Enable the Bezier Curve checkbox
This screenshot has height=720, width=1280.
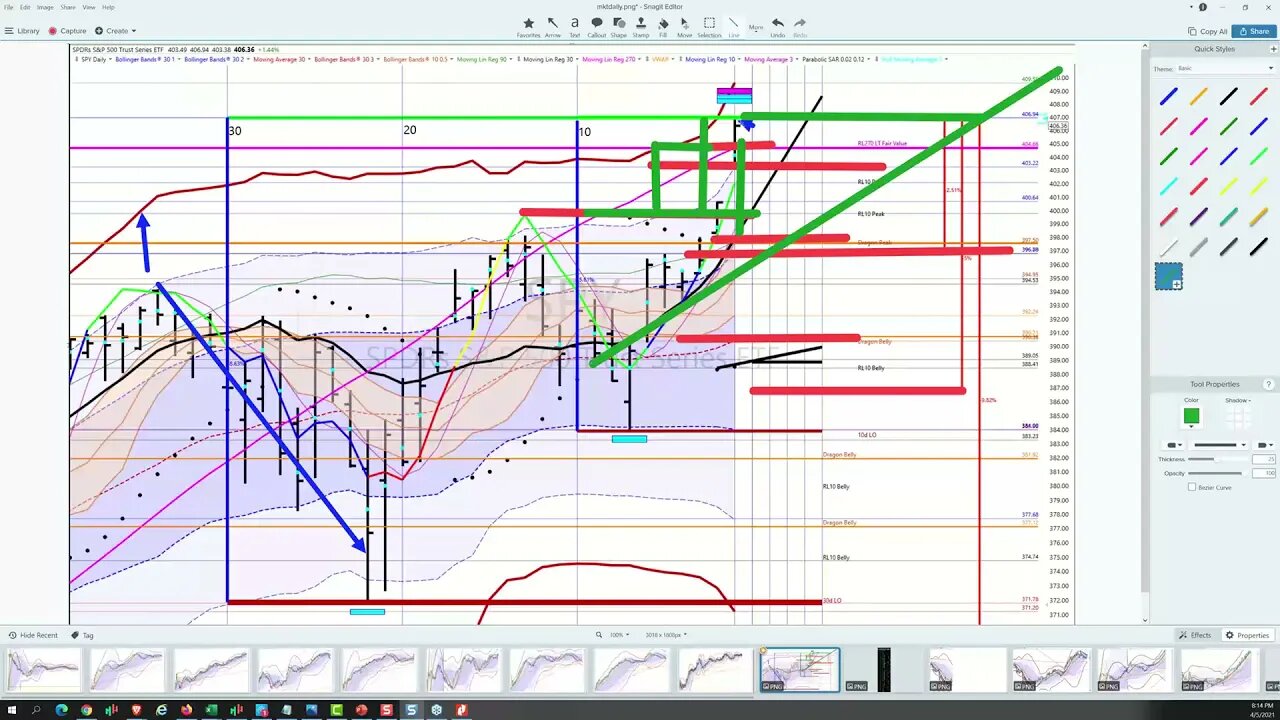click(1192, 487)
